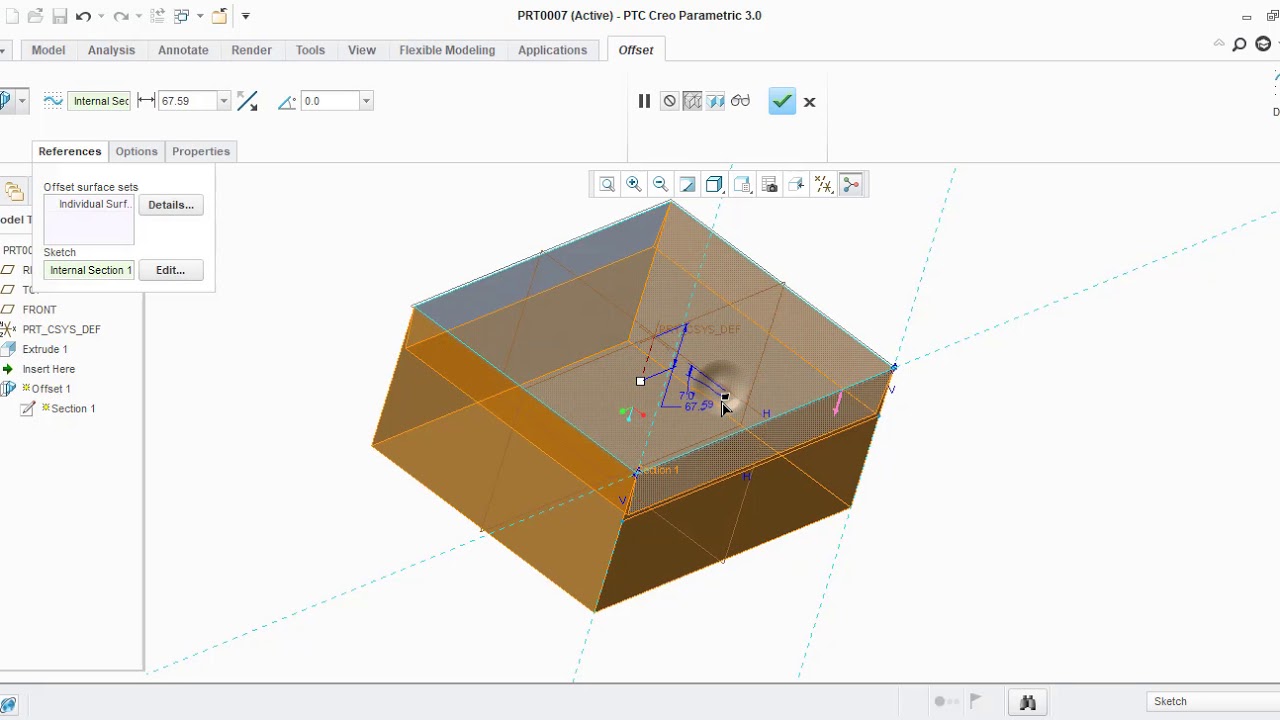Select Internal Section 1 sketch collector
1280x720 pixels.
[89, 270]
